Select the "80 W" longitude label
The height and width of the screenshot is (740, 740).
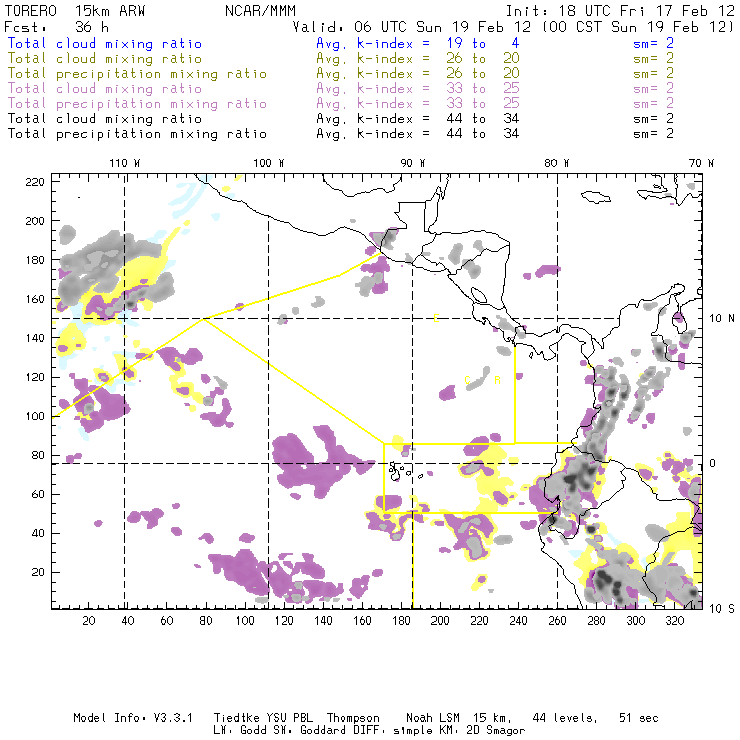coord(556,163)
